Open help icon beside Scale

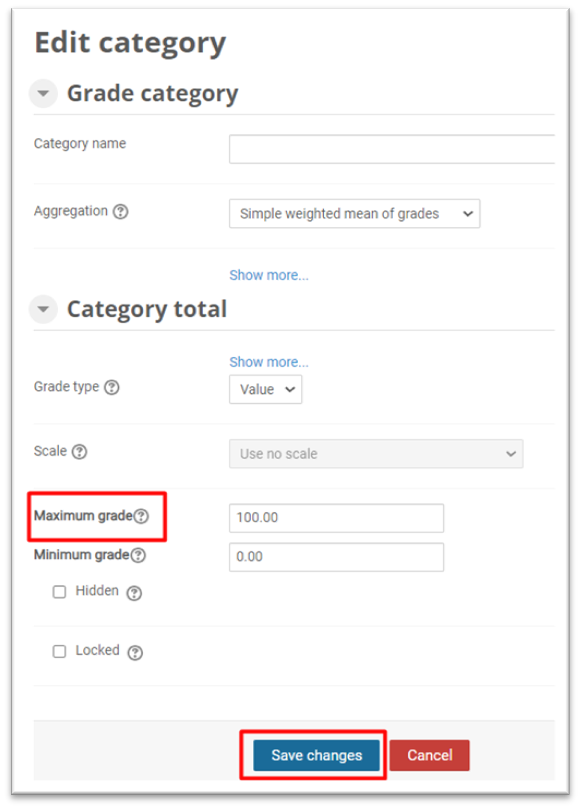[79, 452]
